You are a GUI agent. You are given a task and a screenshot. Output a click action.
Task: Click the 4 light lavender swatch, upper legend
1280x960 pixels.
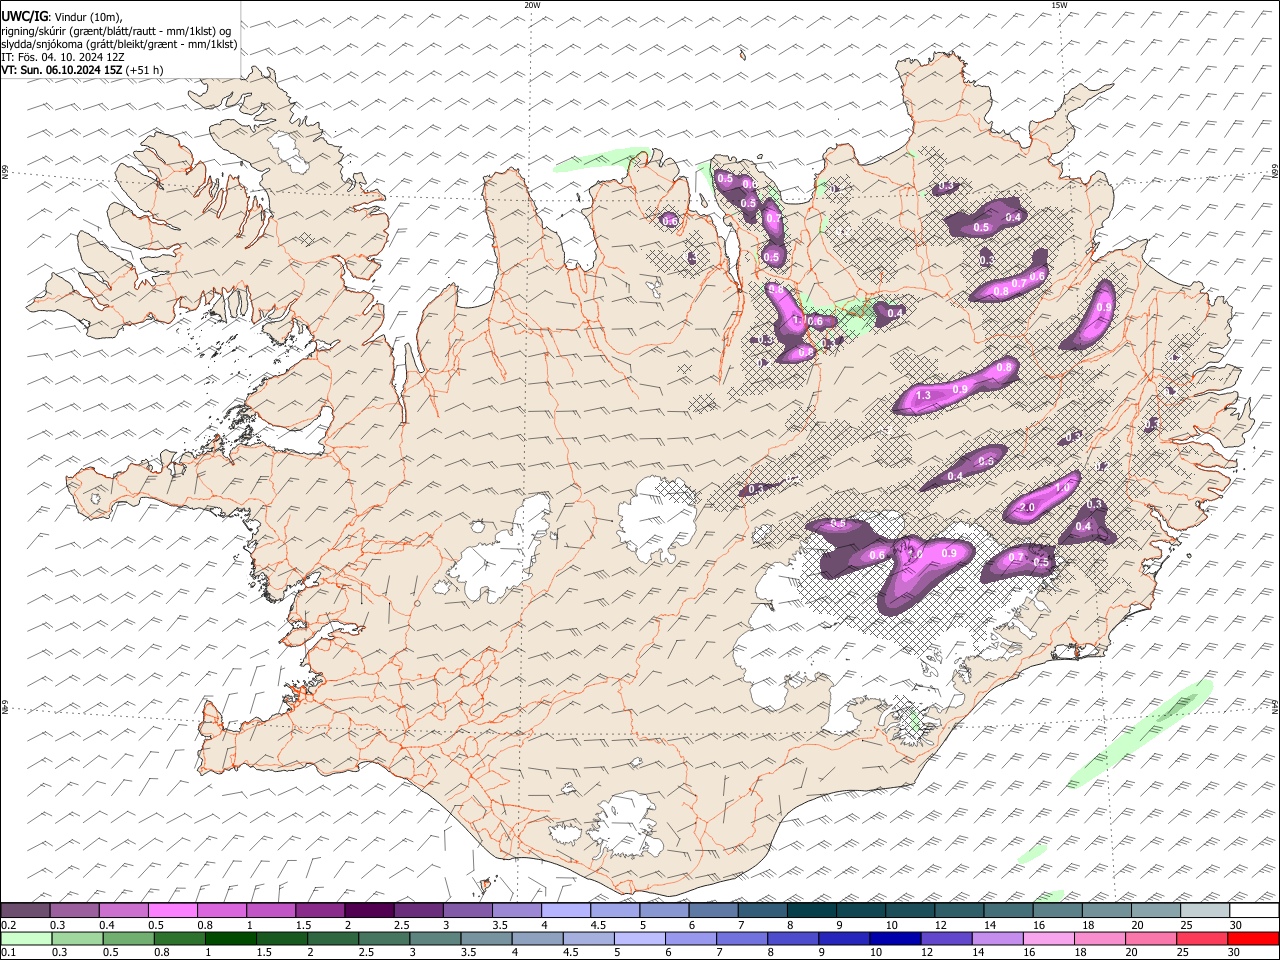(565, 910)
